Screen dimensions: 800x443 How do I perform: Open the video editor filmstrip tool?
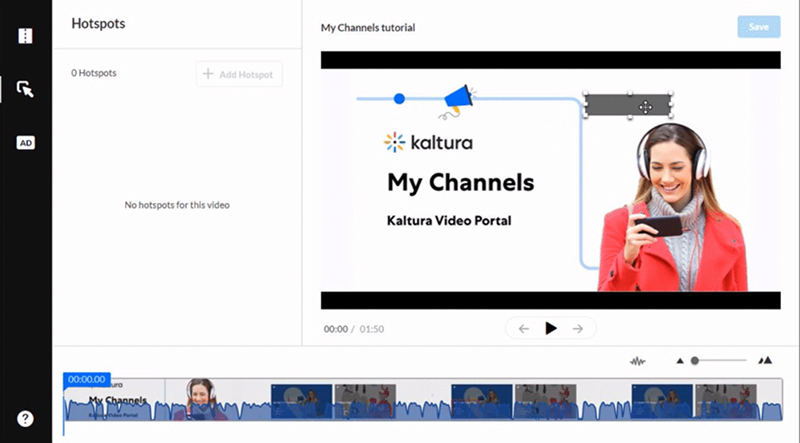tap(26, 36)
